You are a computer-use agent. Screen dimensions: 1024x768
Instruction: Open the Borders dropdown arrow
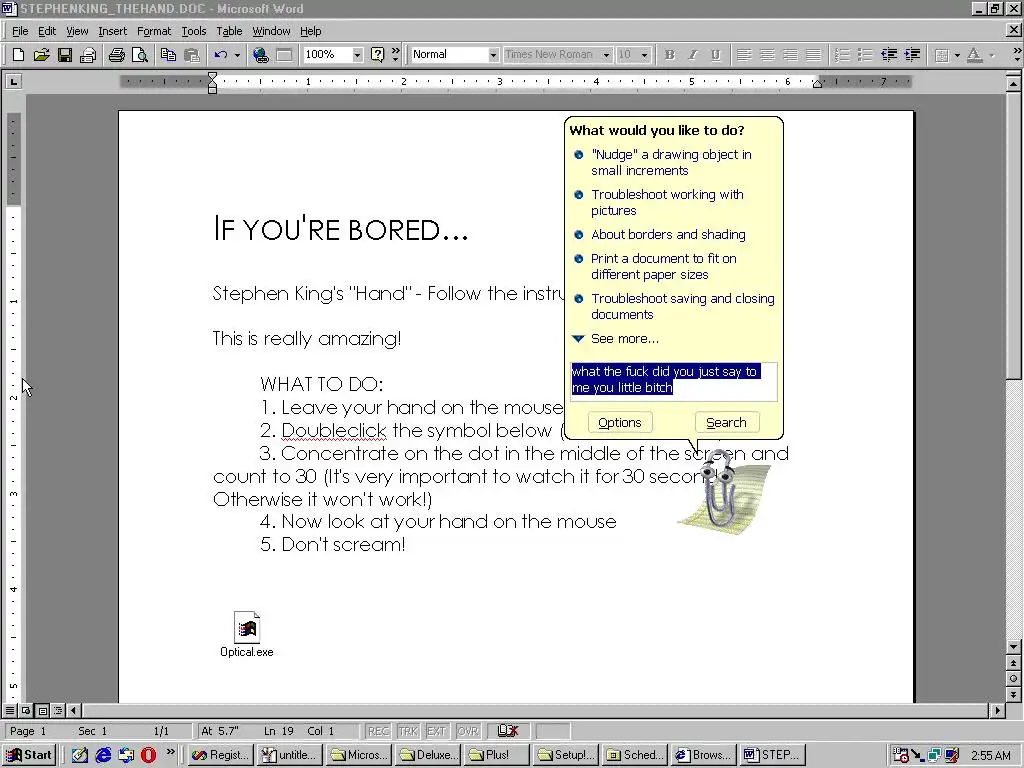coord(957,55)
